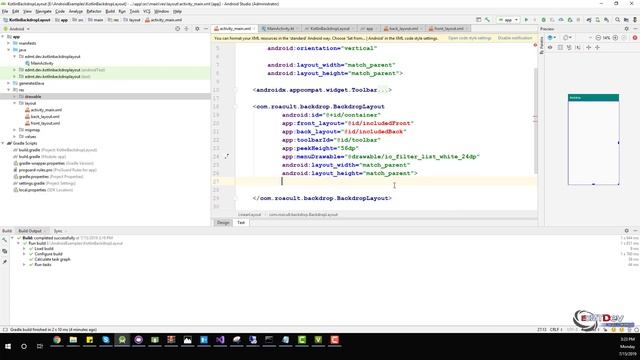This screenshot has width=640, height=360.
Task: Click the green Run app play icon
Action: point(526,20)
